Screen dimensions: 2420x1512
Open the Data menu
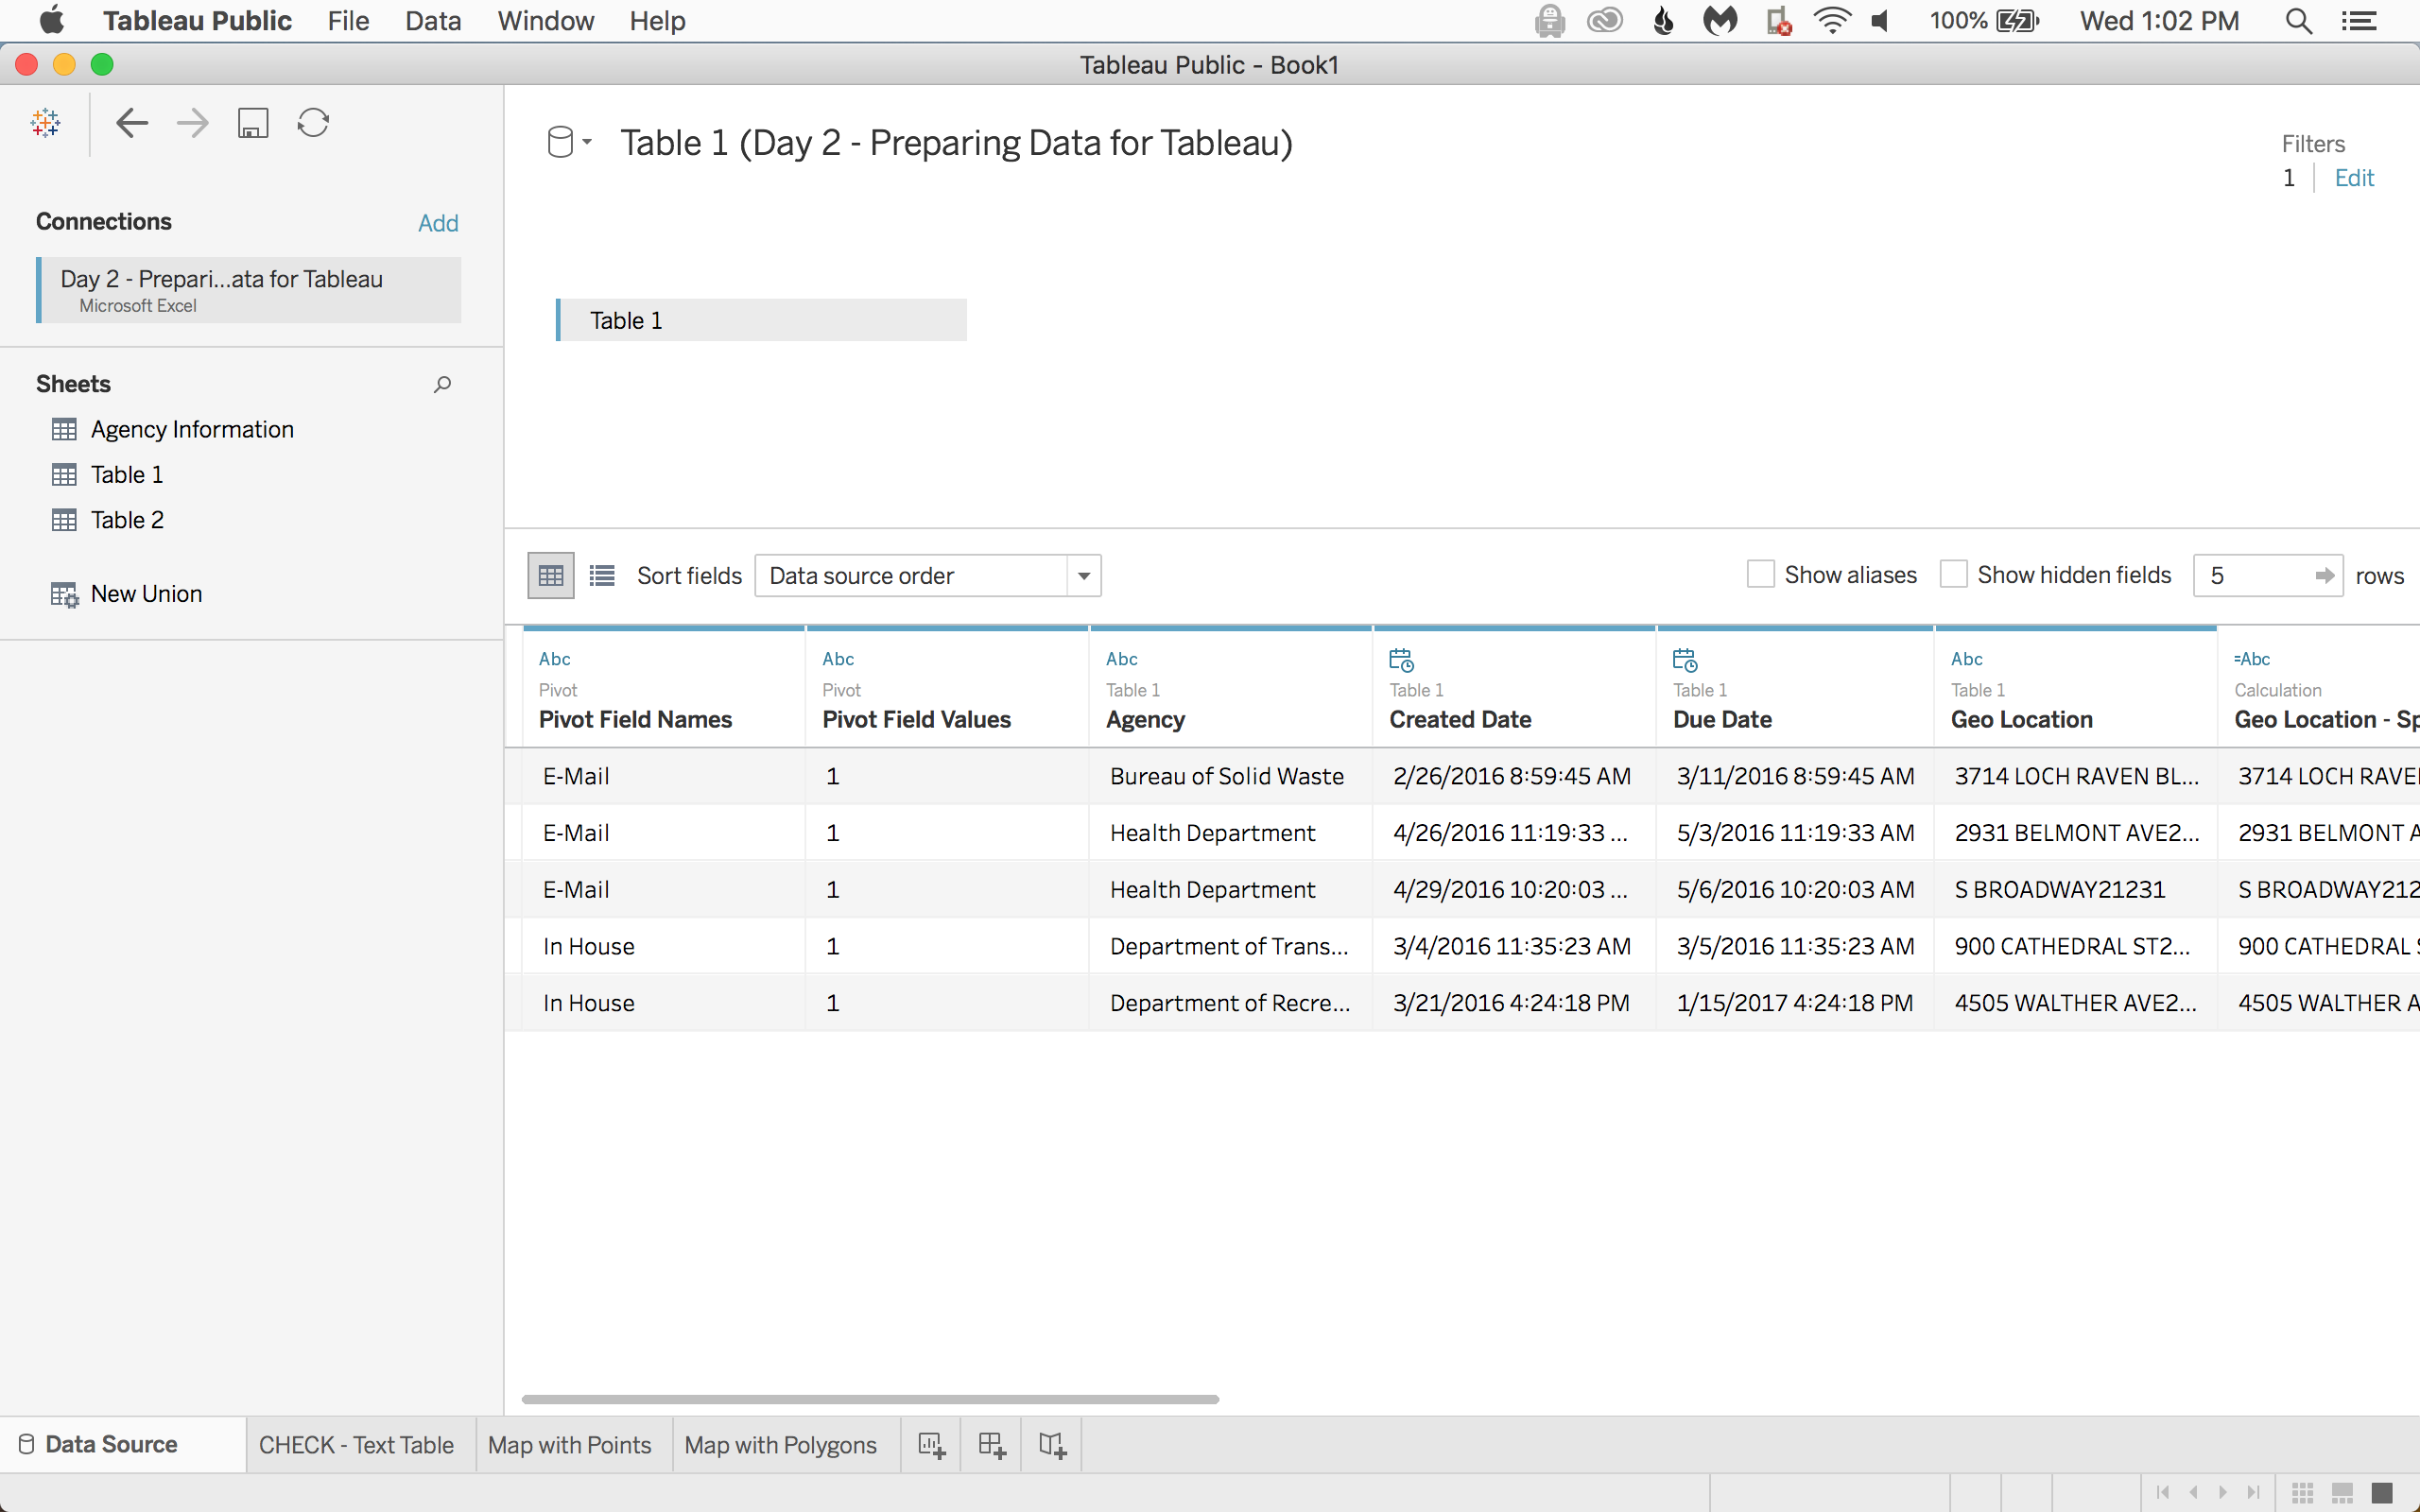[433, 21]
